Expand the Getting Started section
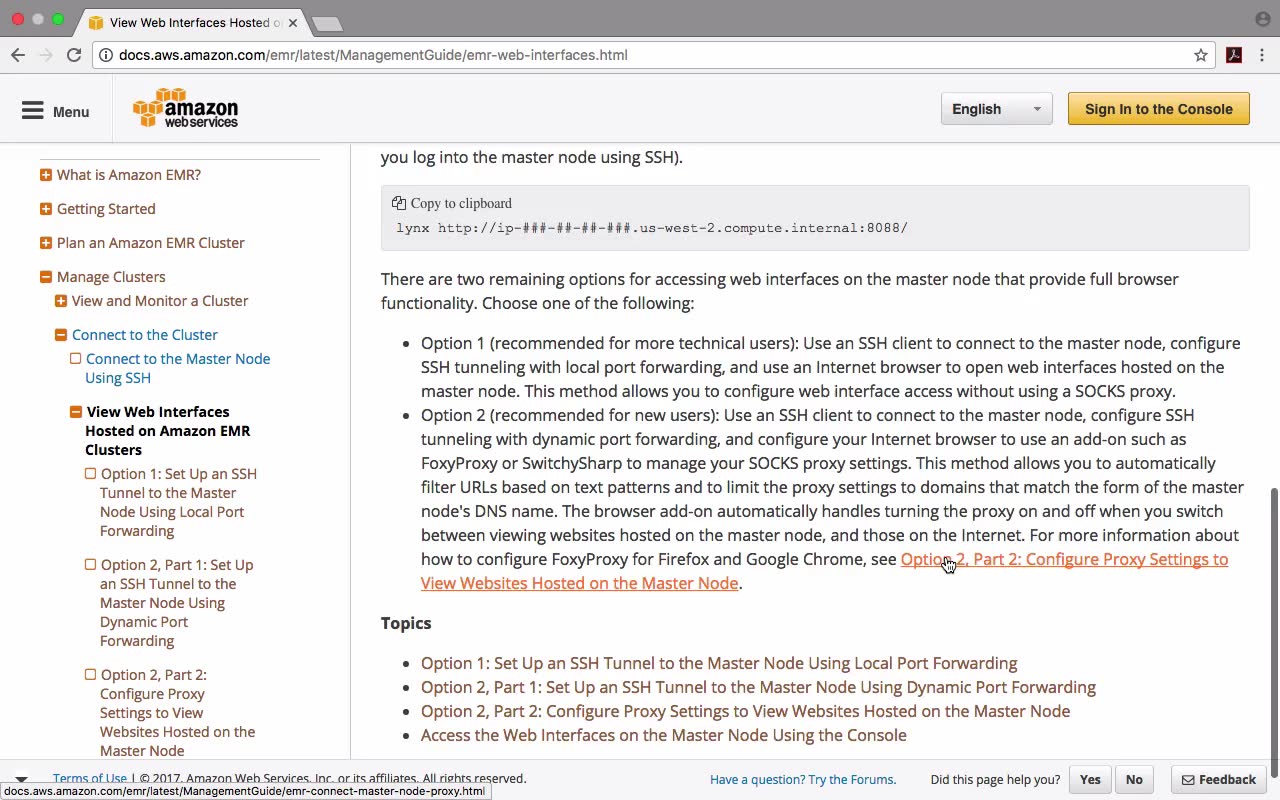The image size is (1280, 800). (x=46, y=209)
